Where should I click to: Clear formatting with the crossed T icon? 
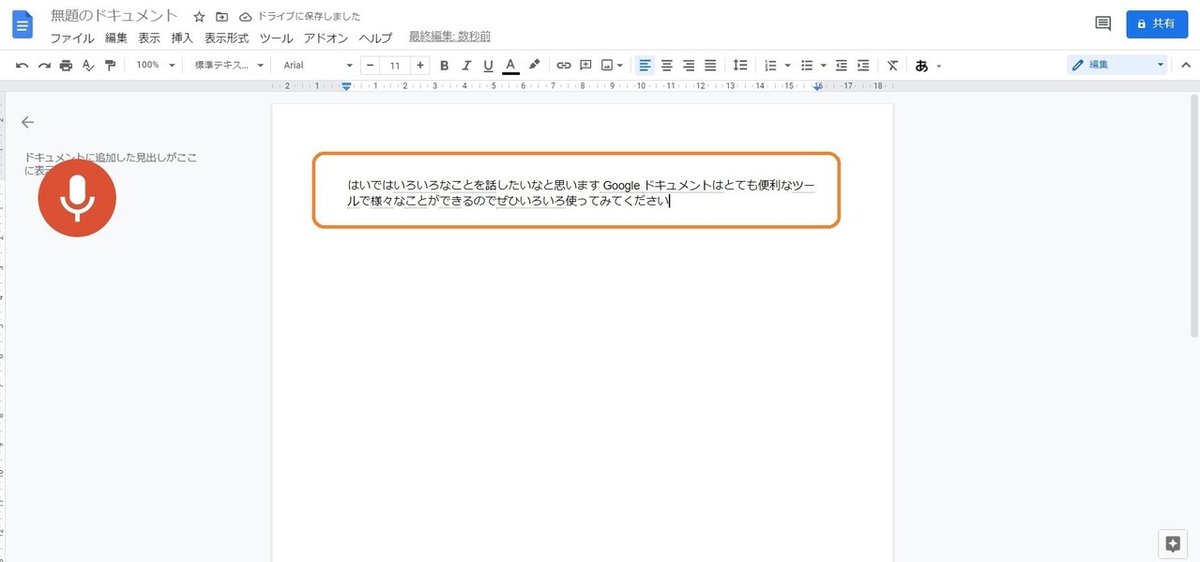pyautogui.click(x=893, y=65)
